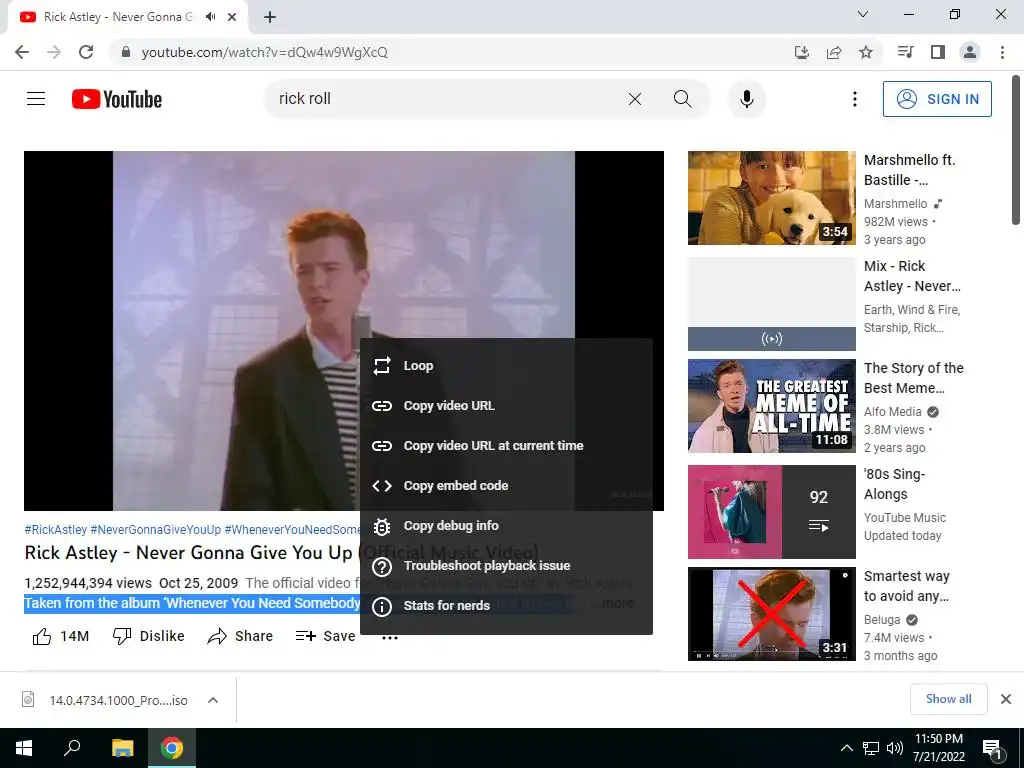View site info via padlock icon
Viewport: 1024px width, 768px height.
pyautogui.click(x=125, y=52)
